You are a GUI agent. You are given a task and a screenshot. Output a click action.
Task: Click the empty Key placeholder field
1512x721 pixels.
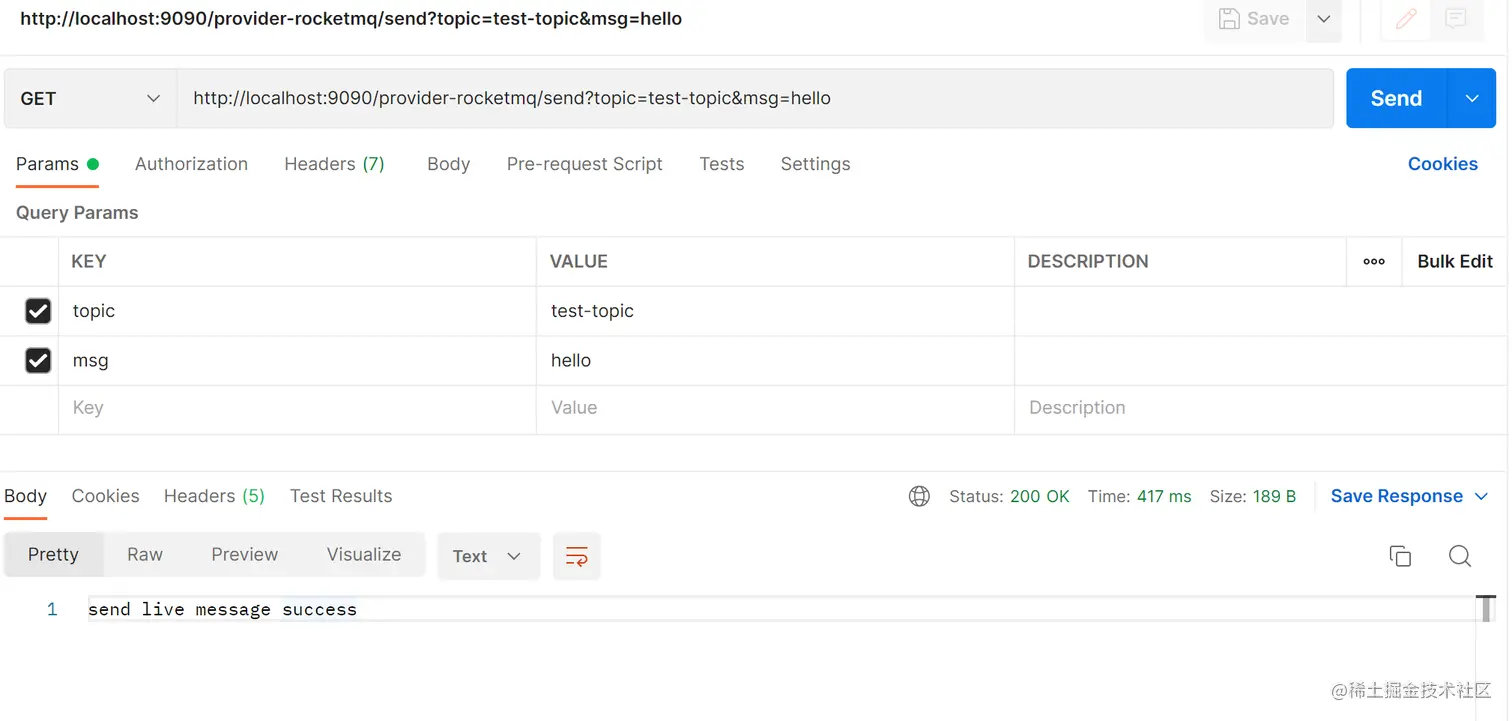coord(297,408)
